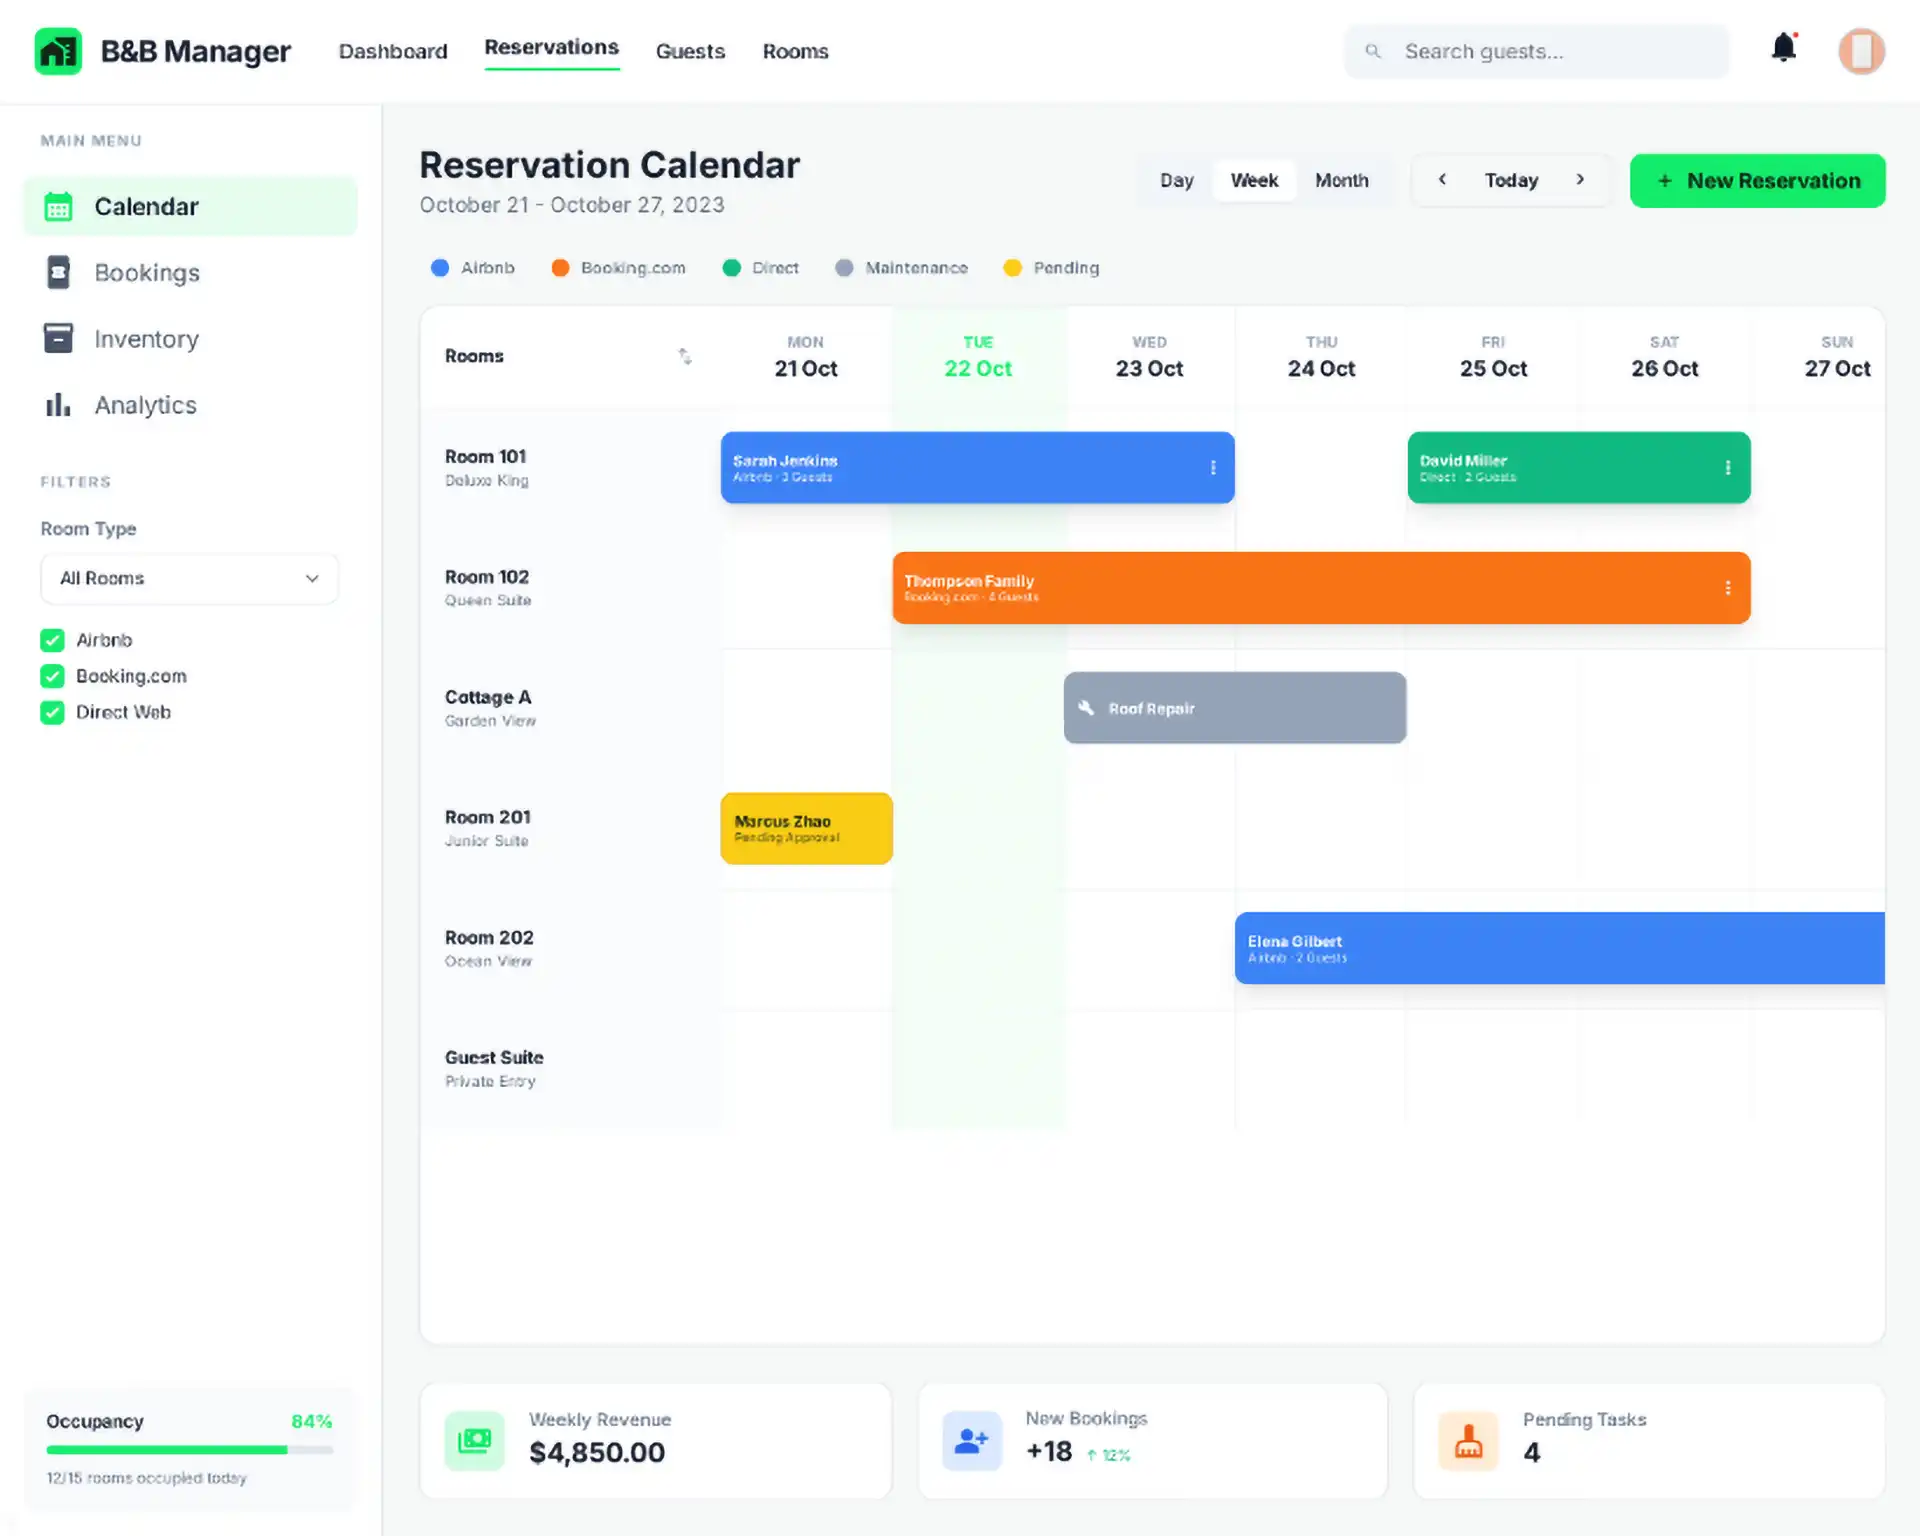The height and width of the screenshot is (1536, 1920).
Task: Open the Guests navigation menu item
Action: pyautogui.click(x=690, y=51)
